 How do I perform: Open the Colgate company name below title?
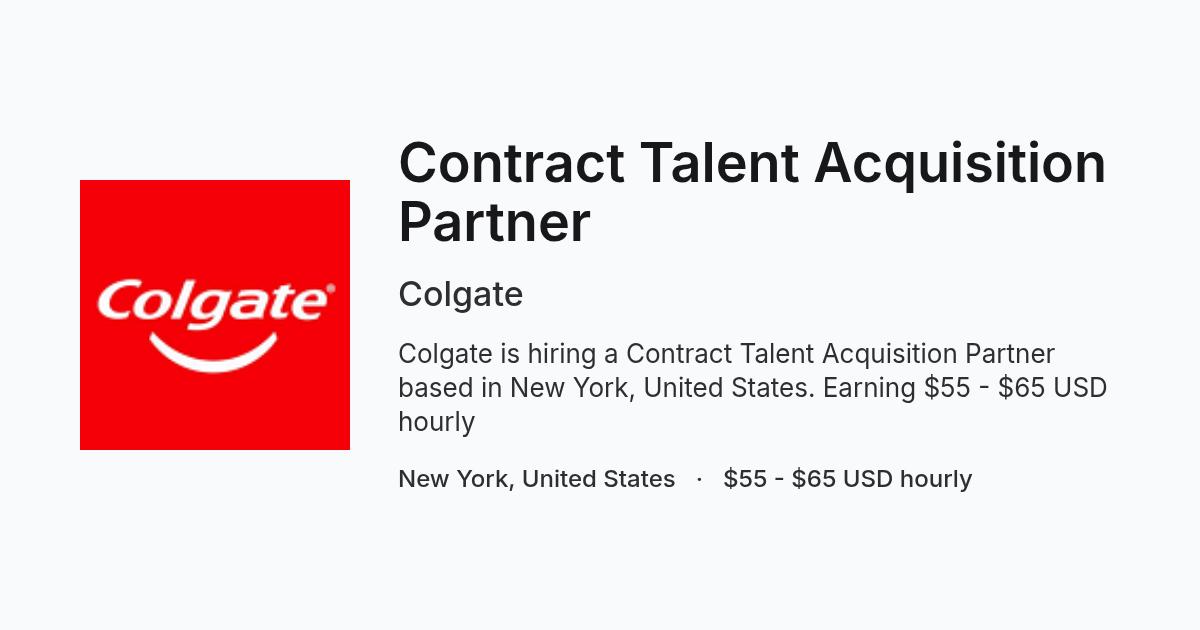461,294
